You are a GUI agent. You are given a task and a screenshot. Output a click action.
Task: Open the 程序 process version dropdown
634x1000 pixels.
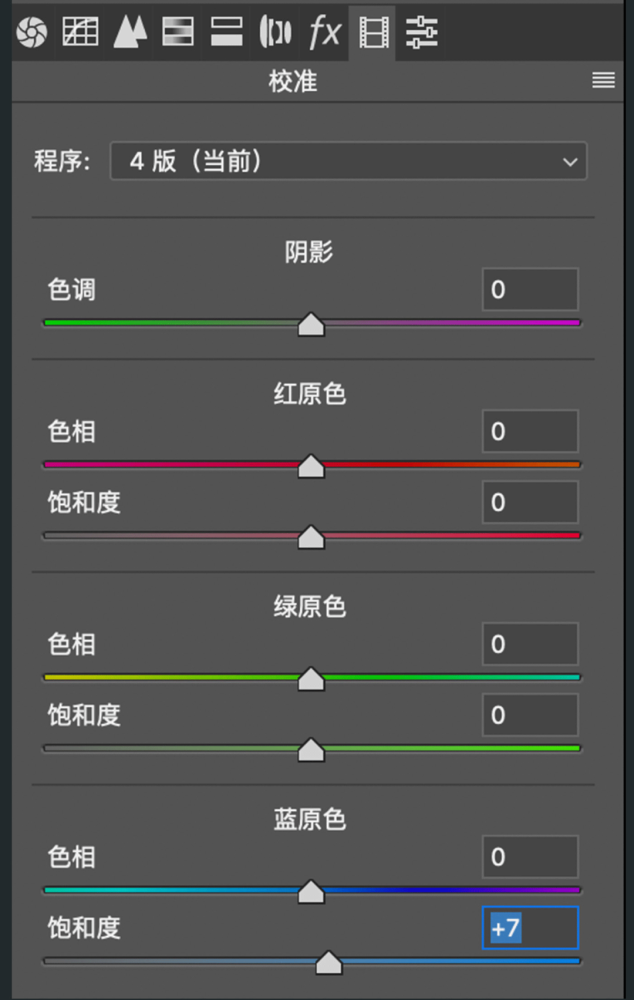pos(348,161)
